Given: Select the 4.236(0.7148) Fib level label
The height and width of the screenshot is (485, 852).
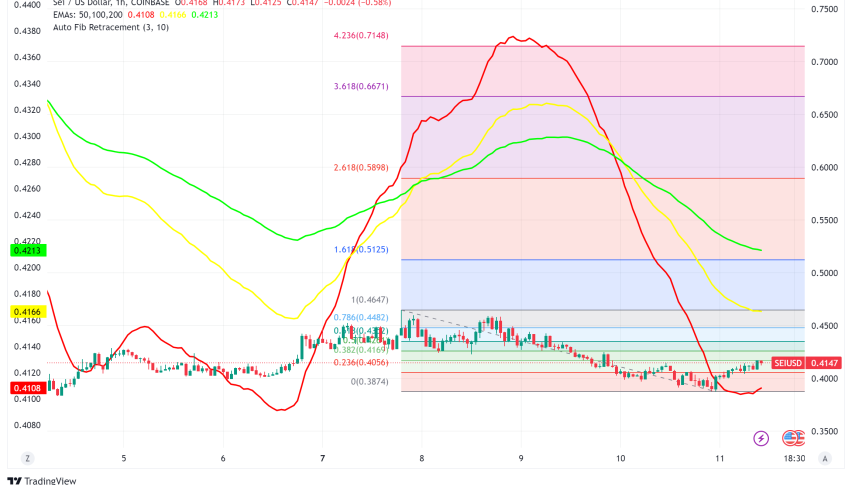Looking at the screenshot, I should coord(361,35).
